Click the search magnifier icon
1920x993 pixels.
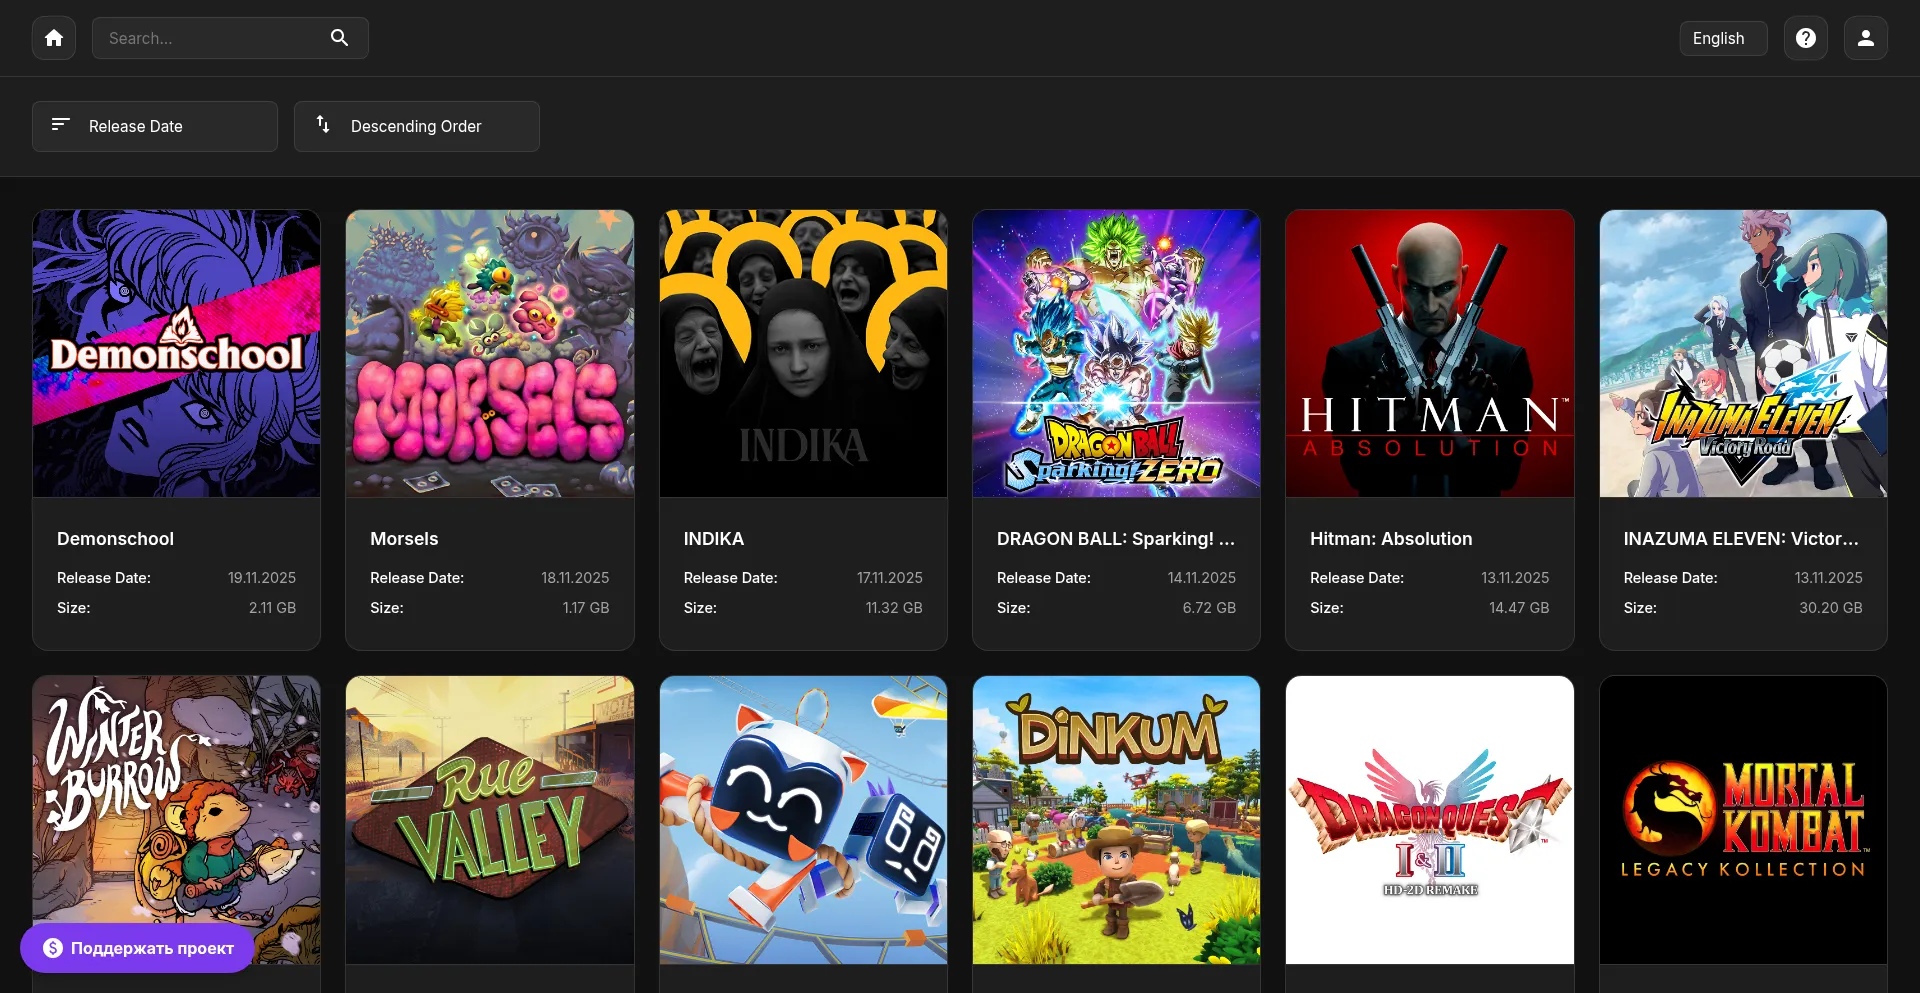[x=339, y=38]
